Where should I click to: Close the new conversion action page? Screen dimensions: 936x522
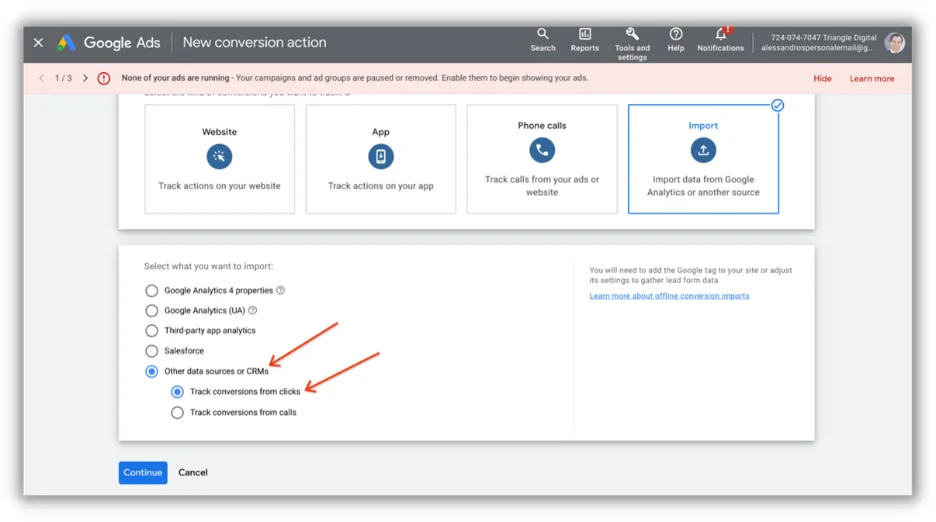tap(38, 42)
